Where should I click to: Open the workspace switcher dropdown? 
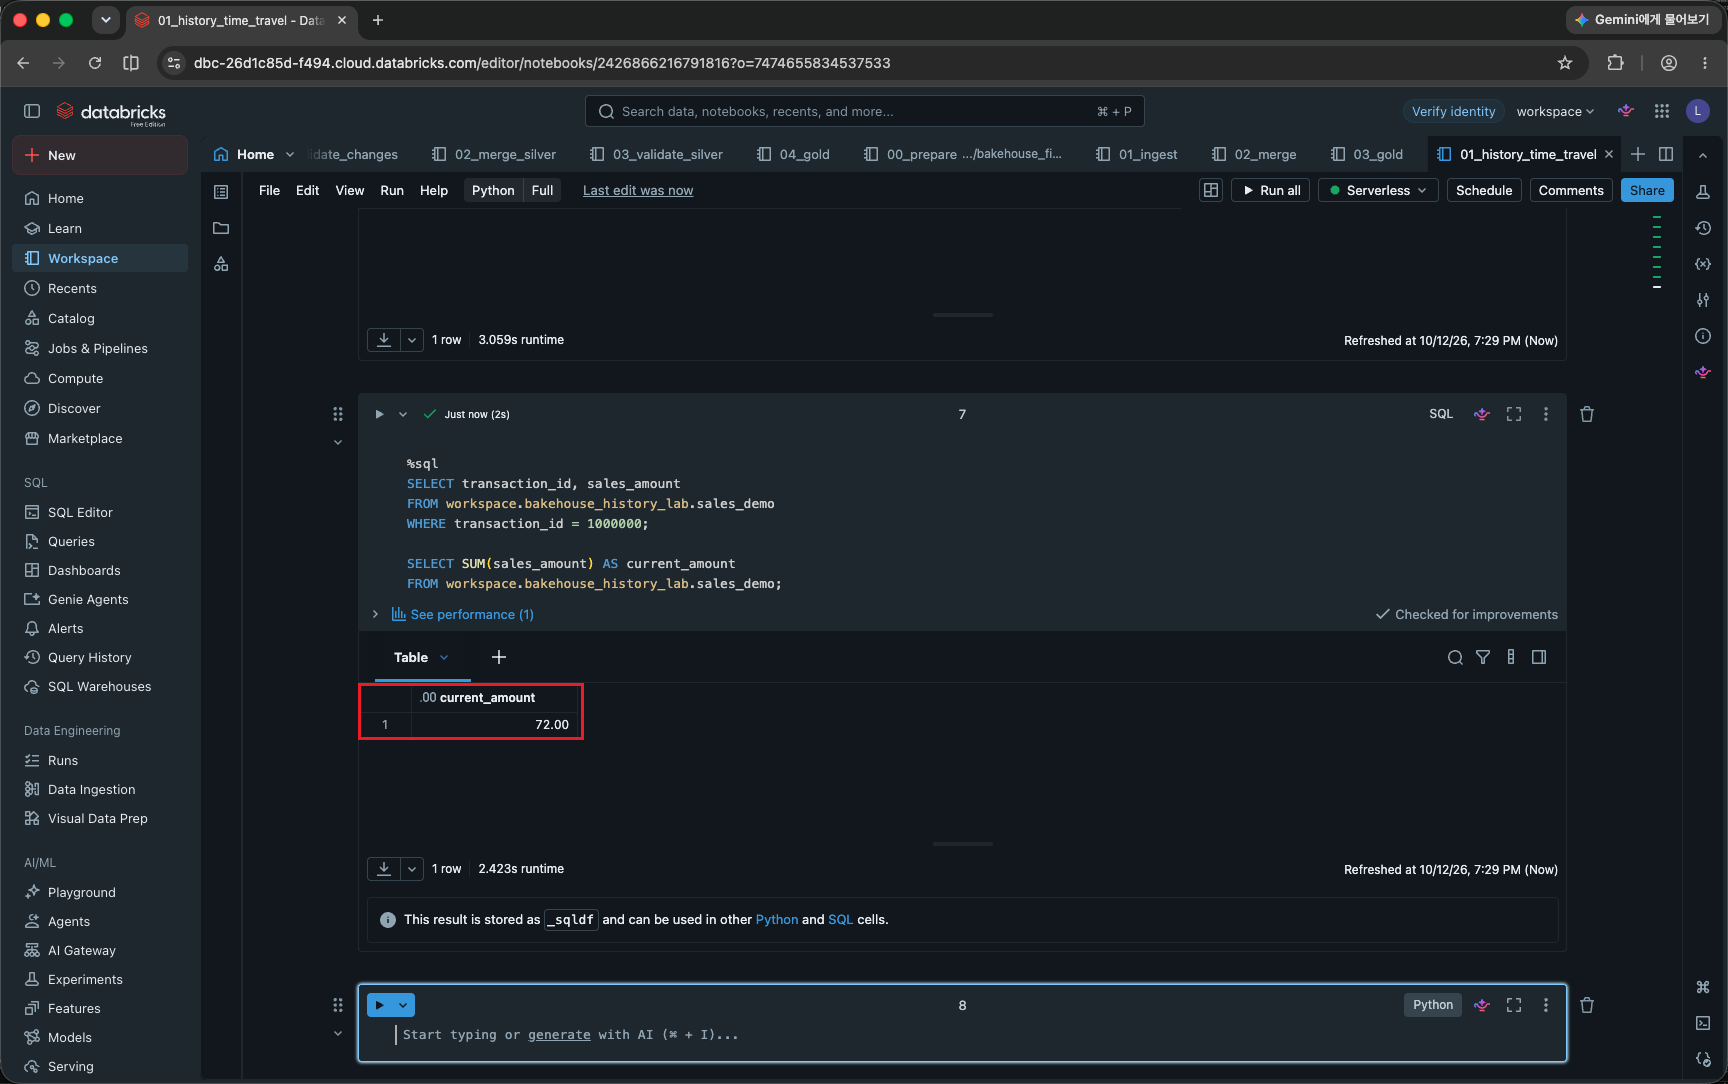[1555, 111]
